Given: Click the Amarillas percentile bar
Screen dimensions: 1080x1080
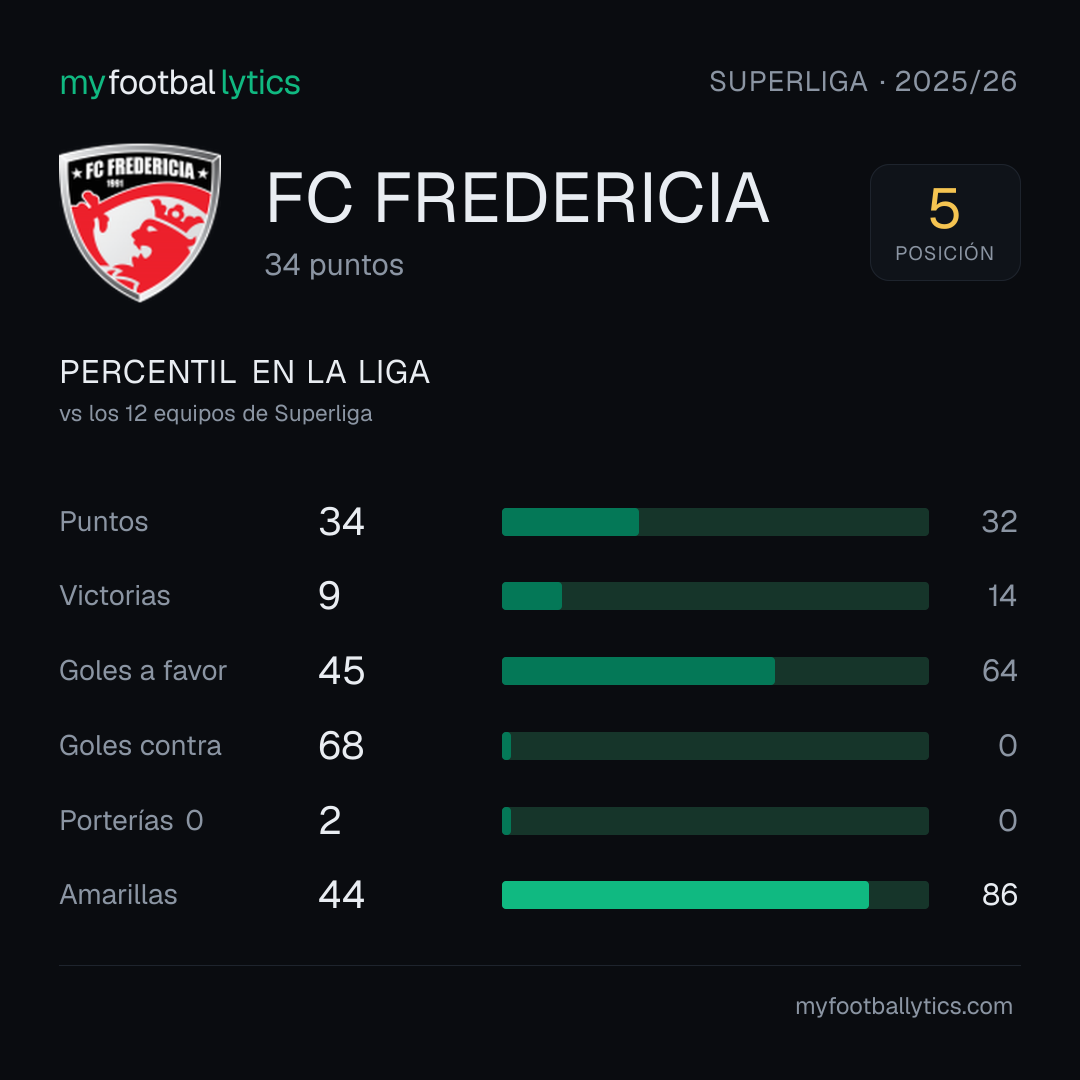Looking at the screenshot, I should (x=715, y=895).
